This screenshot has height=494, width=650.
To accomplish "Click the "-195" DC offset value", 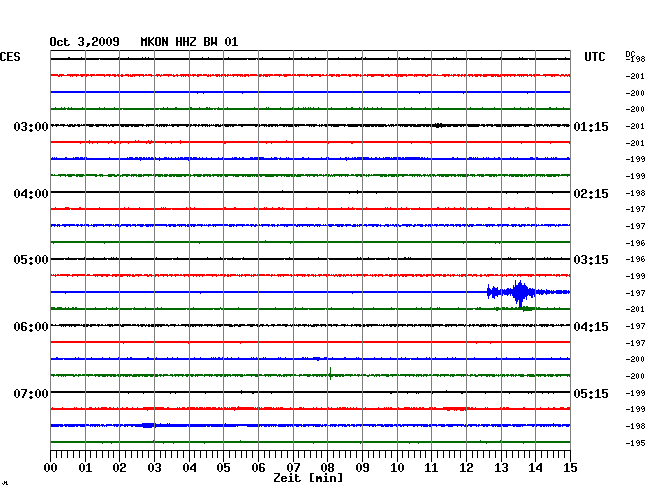I will [635, 443].
